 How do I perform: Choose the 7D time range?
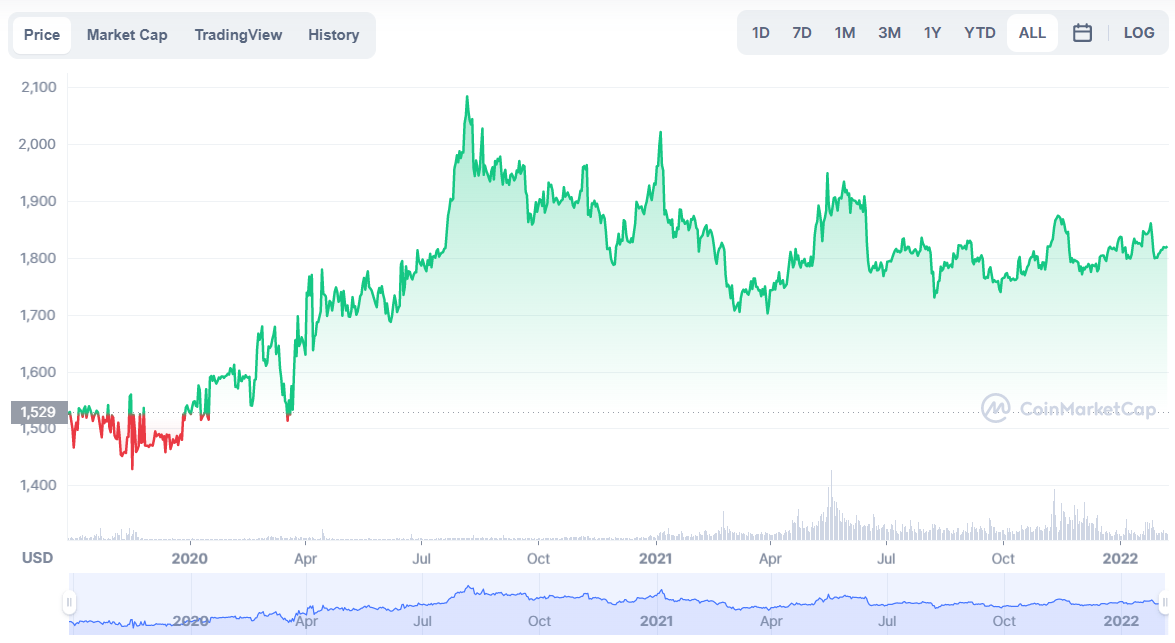pos(802,33)
